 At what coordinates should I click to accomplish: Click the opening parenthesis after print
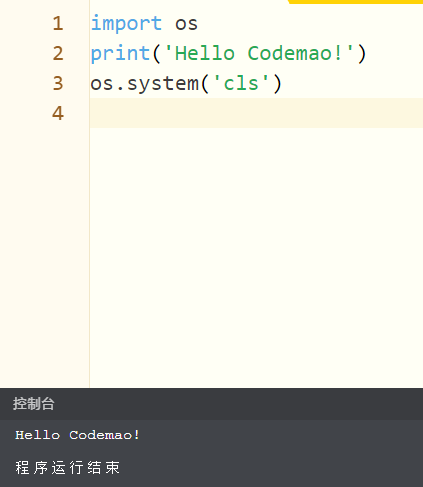[x=156, y=54]
